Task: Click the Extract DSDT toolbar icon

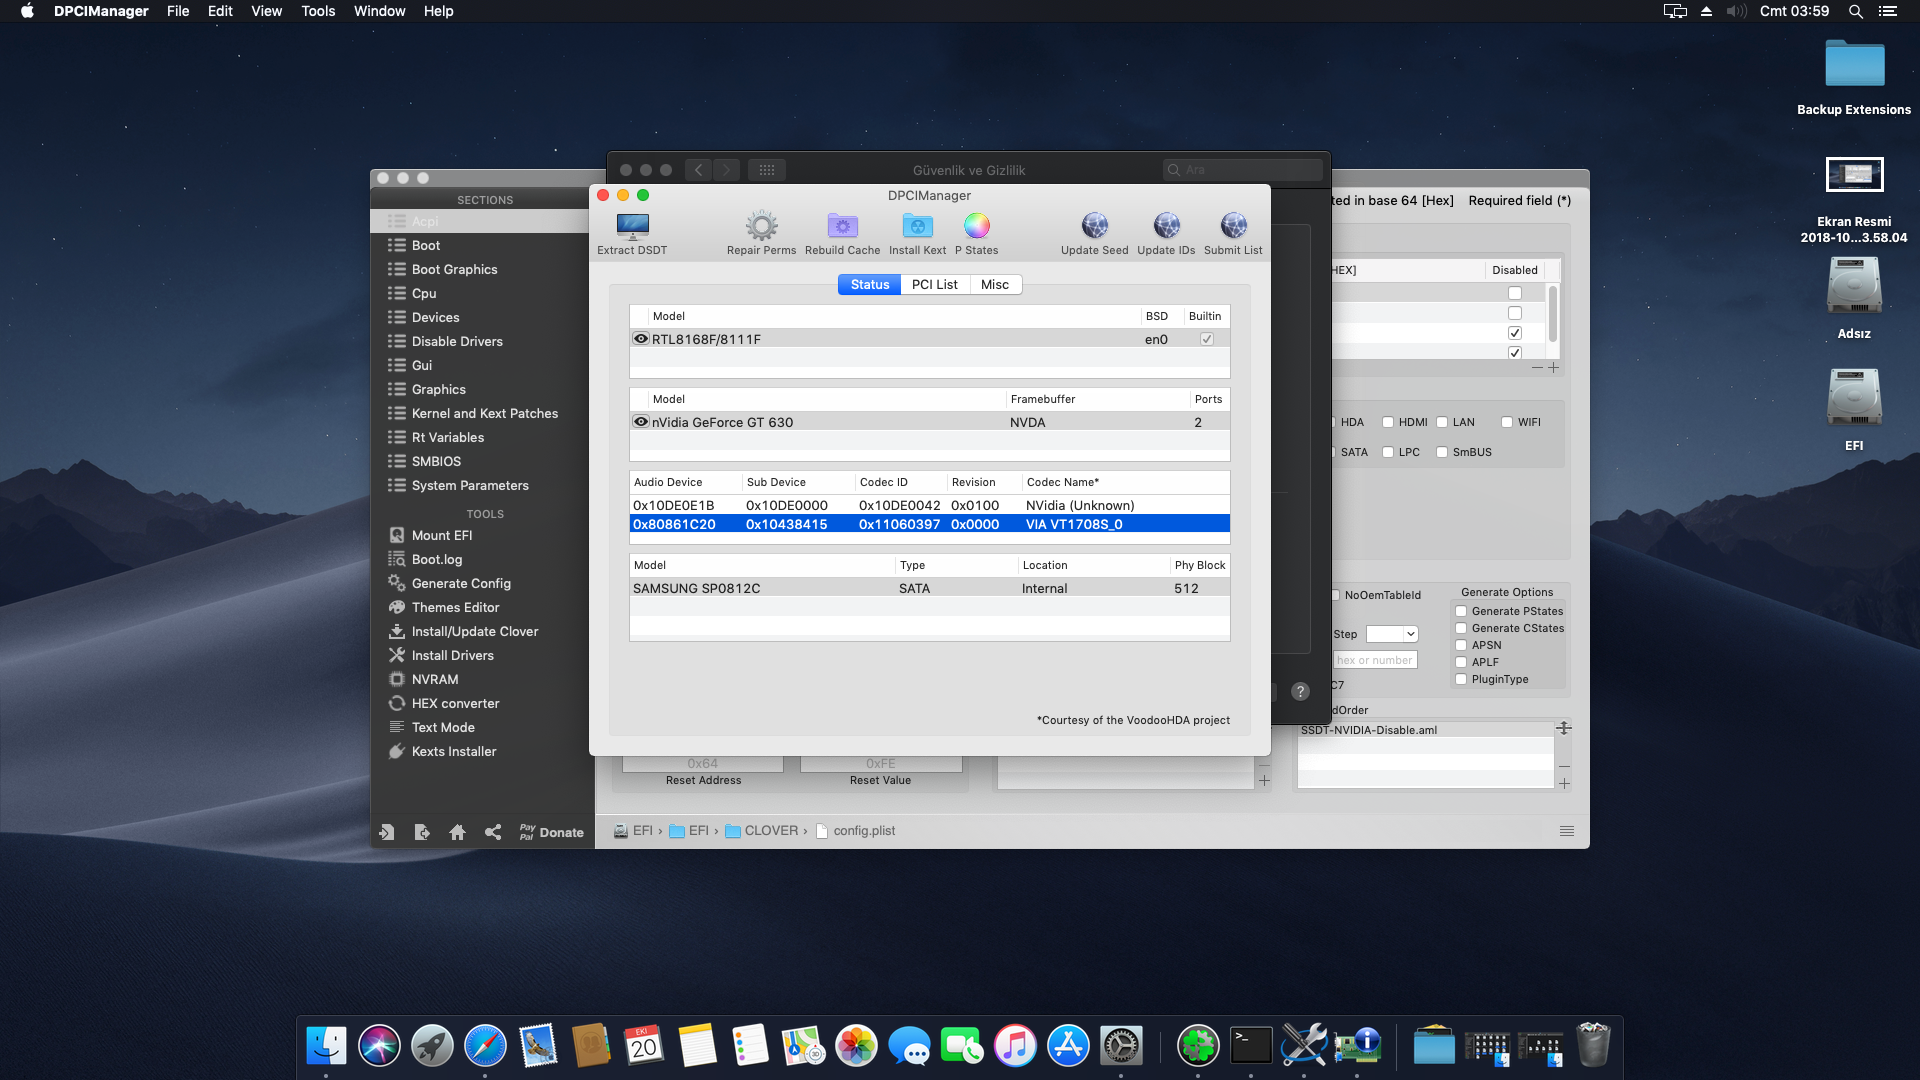Action: (x=632, y=227)
